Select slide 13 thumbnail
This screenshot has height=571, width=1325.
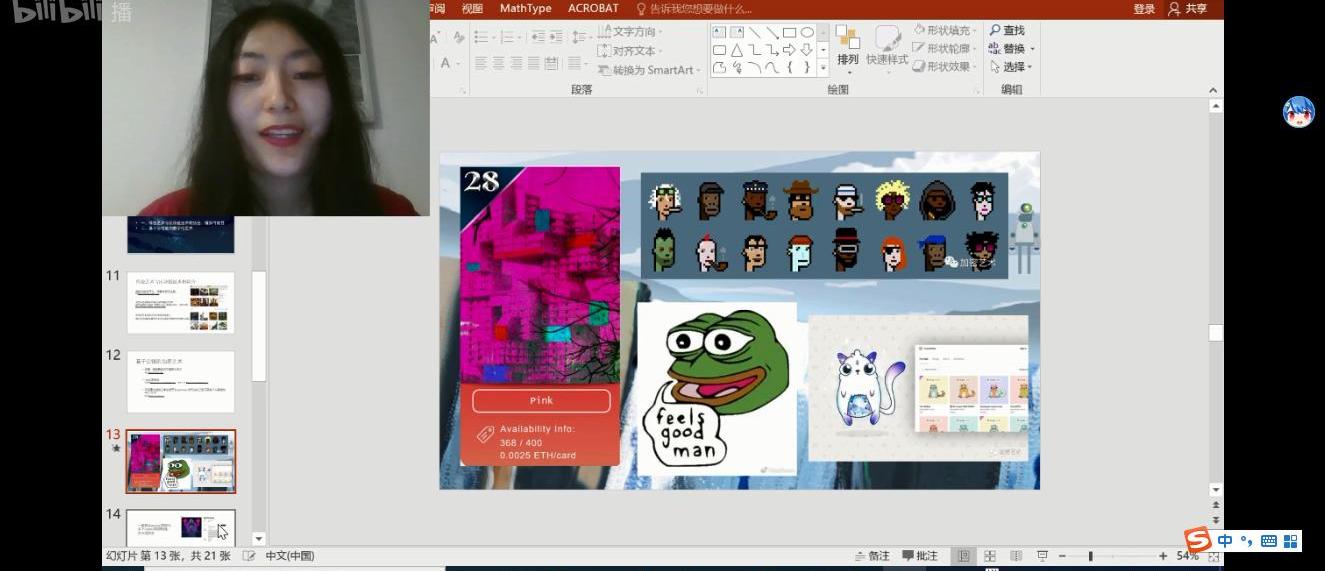point(181,461)
